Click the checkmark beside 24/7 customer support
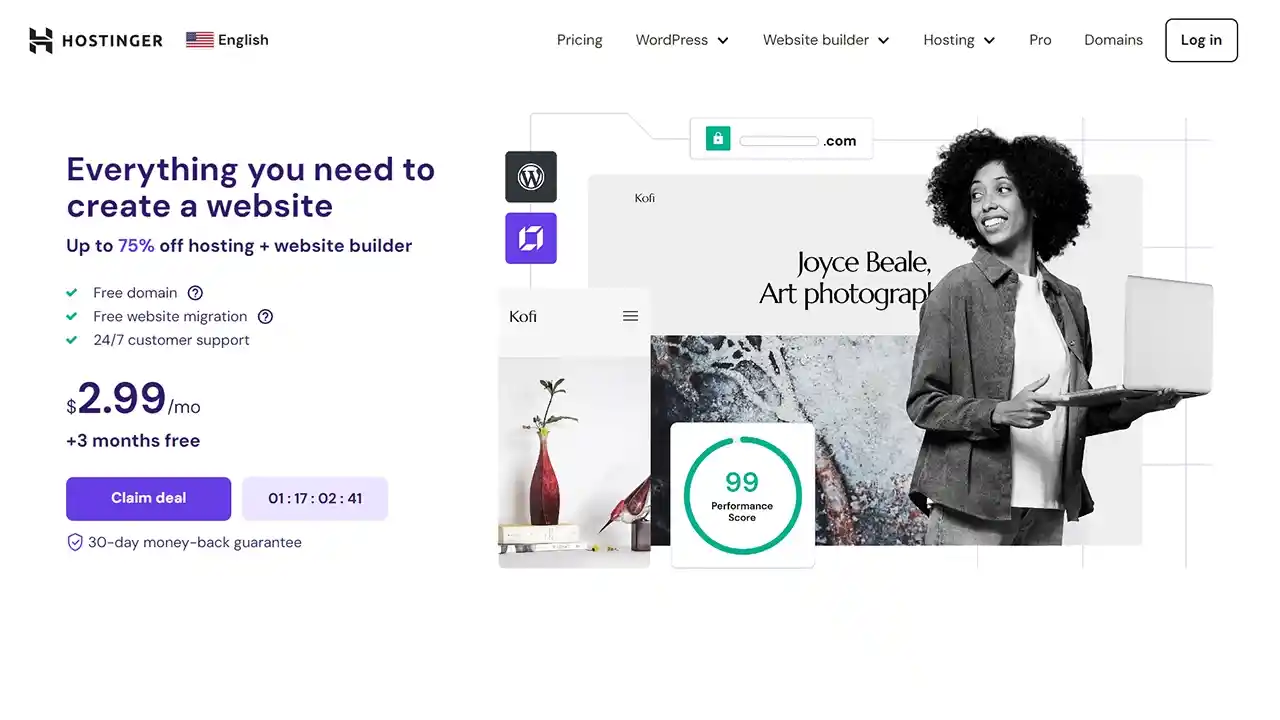 (x=71, y=340)
